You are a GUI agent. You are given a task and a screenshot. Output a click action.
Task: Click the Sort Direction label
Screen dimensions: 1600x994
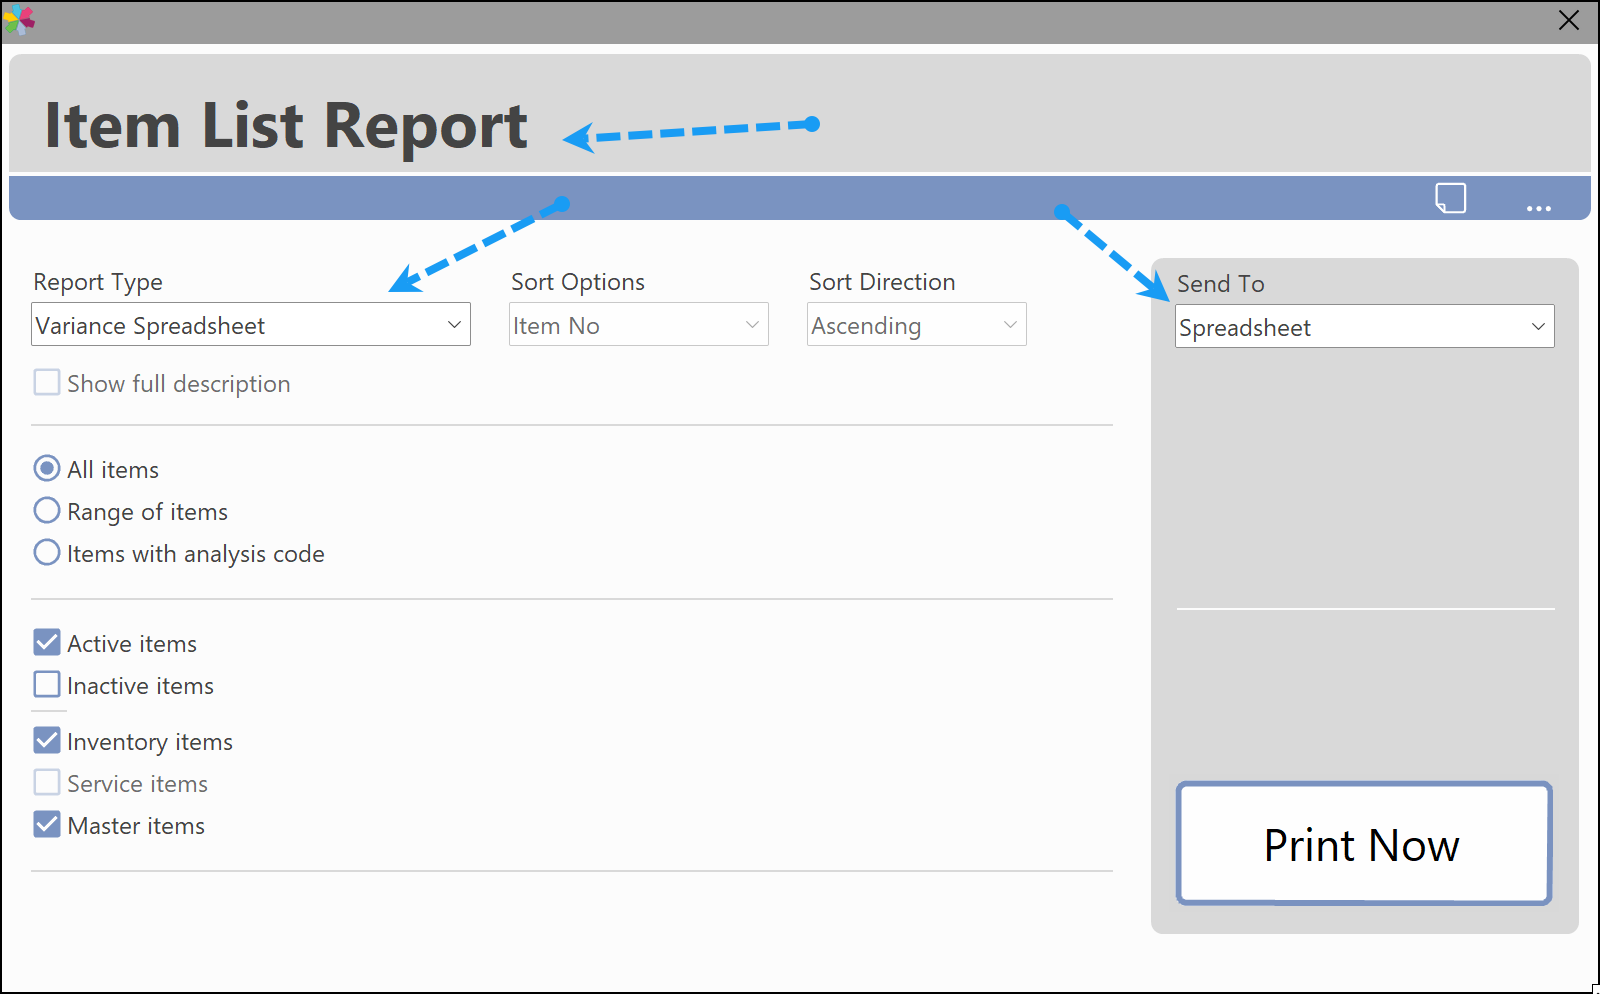882,282
